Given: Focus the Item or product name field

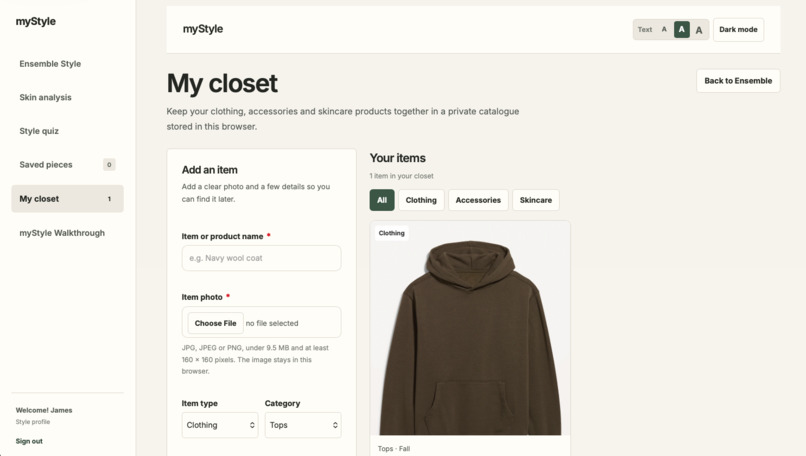Looking at the screenshot, I should coord(261,258).
